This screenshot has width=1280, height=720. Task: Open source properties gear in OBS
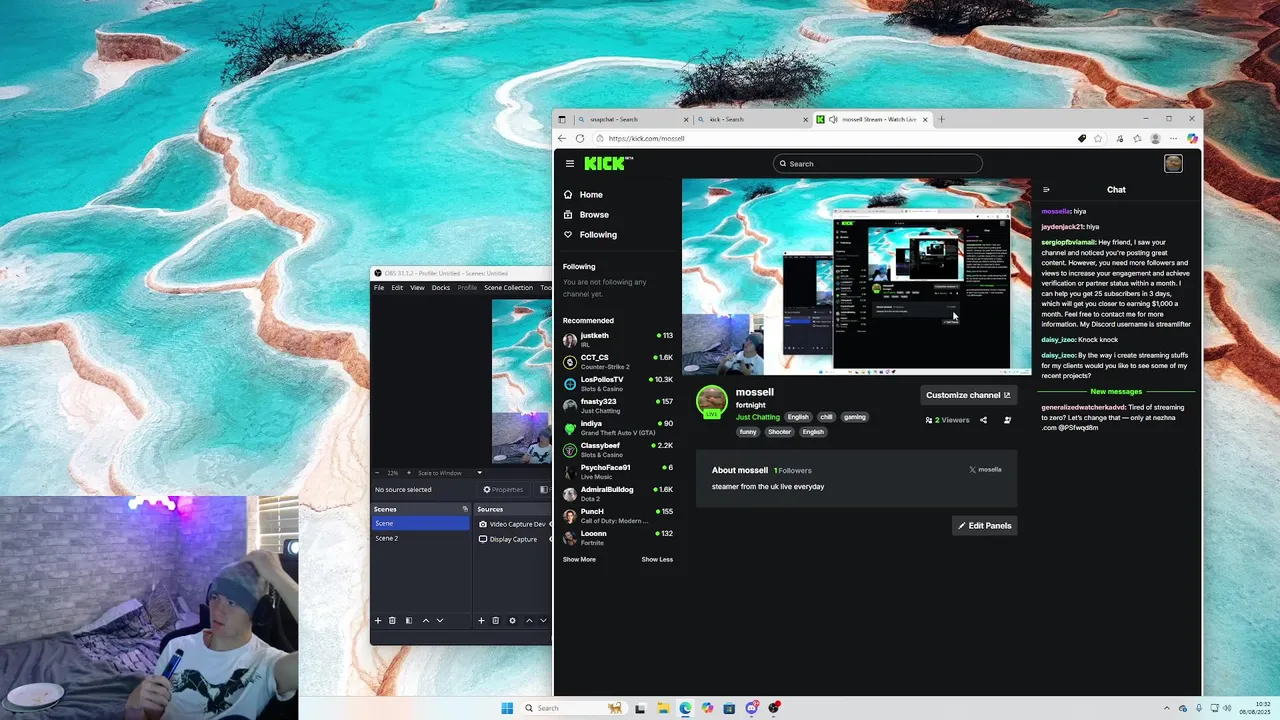point(512,620)
